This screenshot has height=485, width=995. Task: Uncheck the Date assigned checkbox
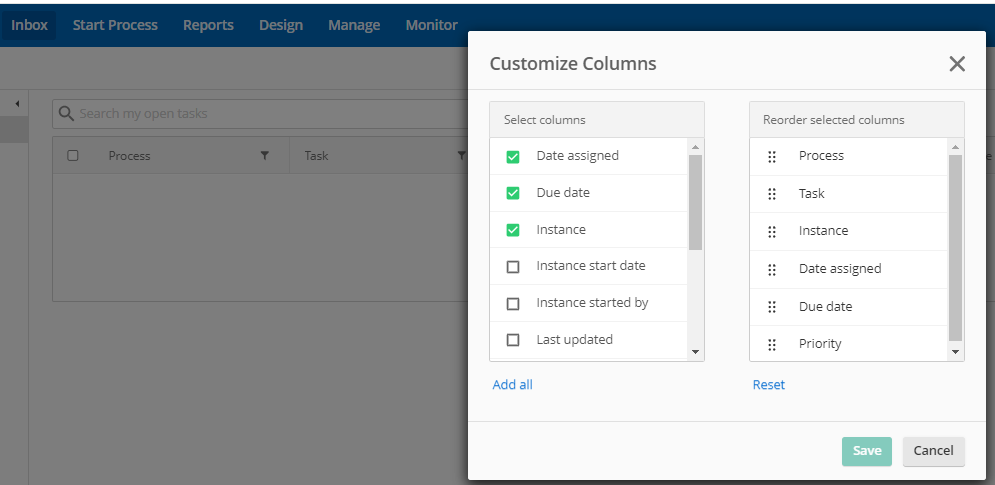(513, 157)
